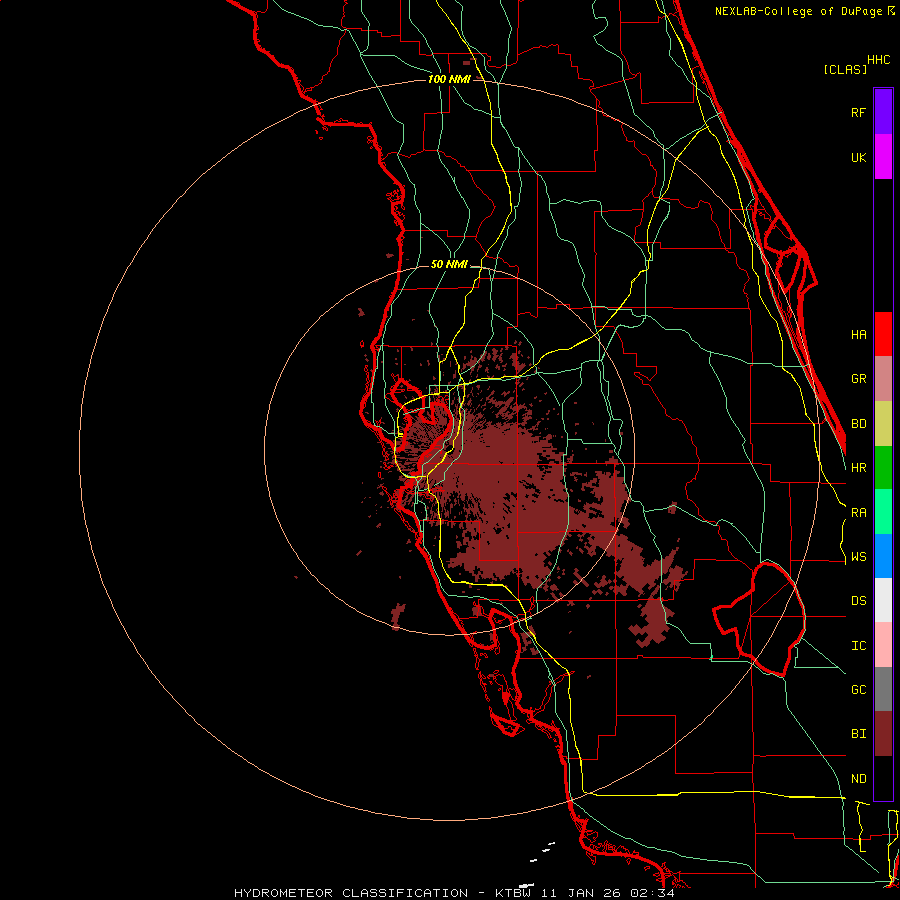Image resolution: width=900 pixels, height=900 pixels.
Task: Click the WS blue legend swatch
Action: 883,556
